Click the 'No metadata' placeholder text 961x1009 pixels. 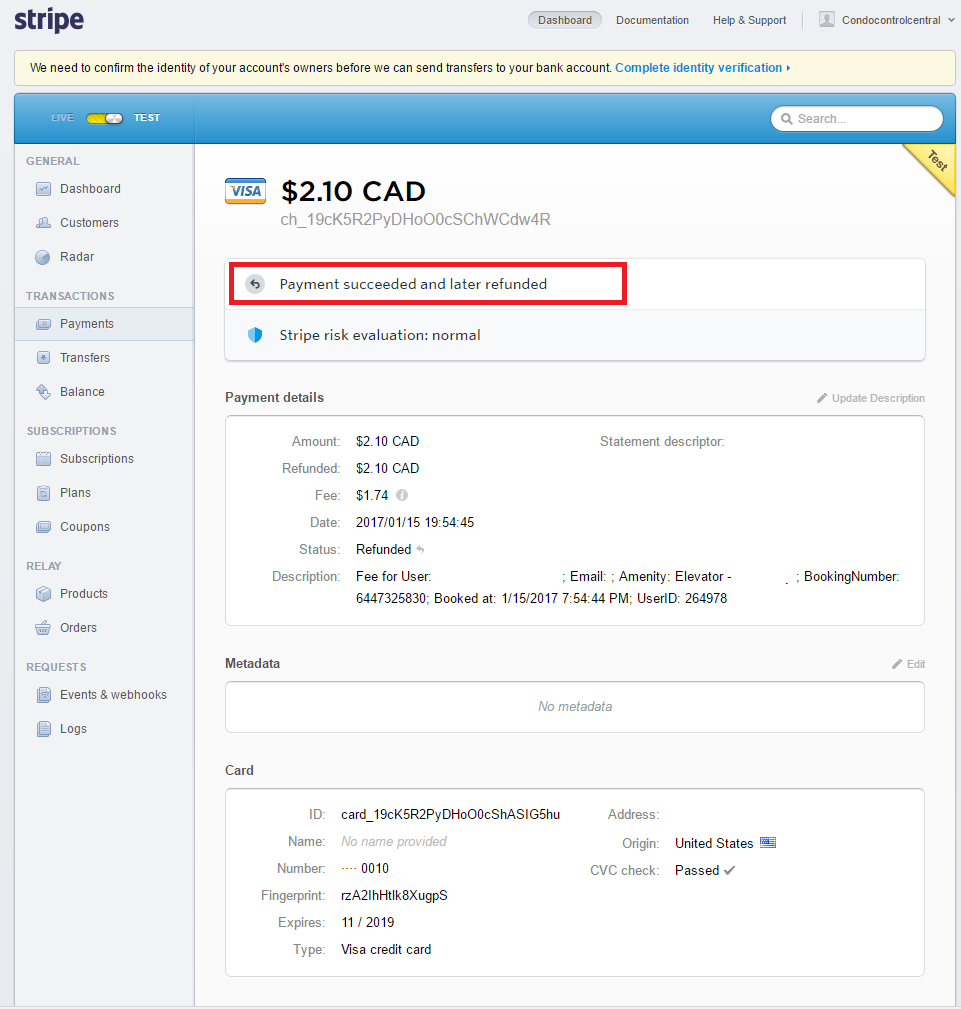[x=575, y=707]
